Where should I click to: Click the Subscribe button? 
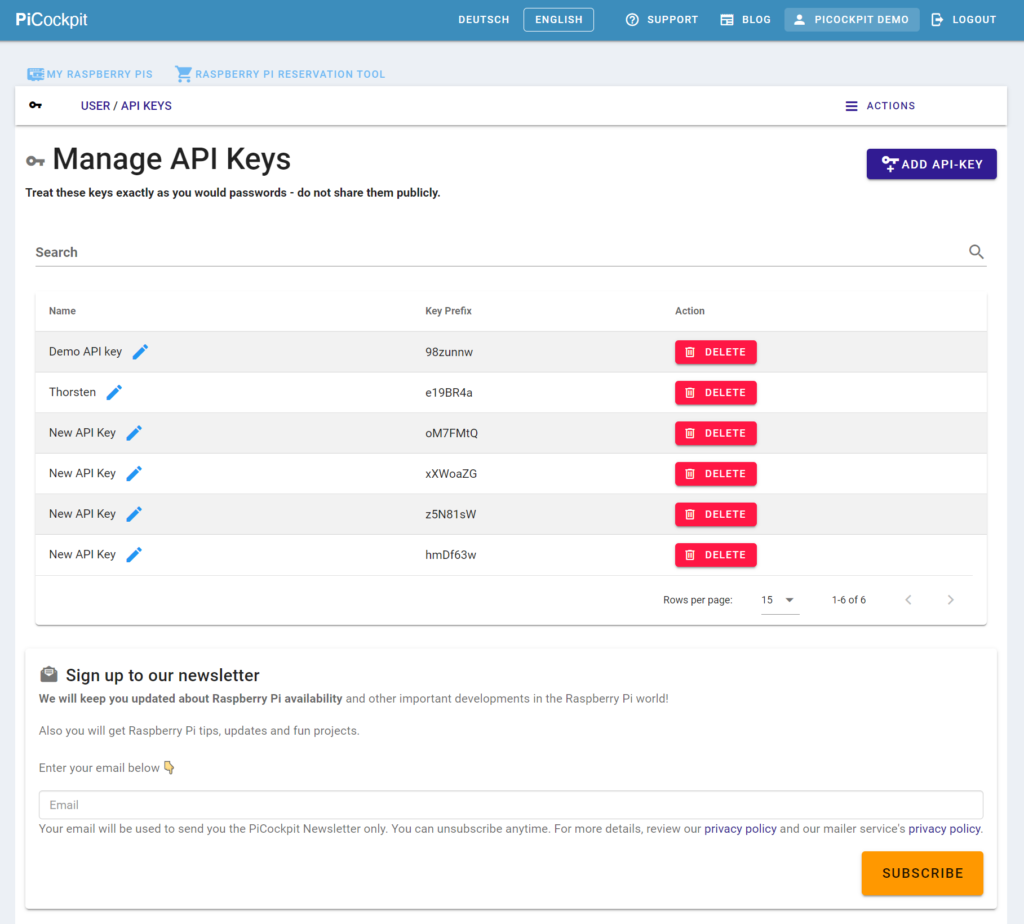tap(922, 873)
